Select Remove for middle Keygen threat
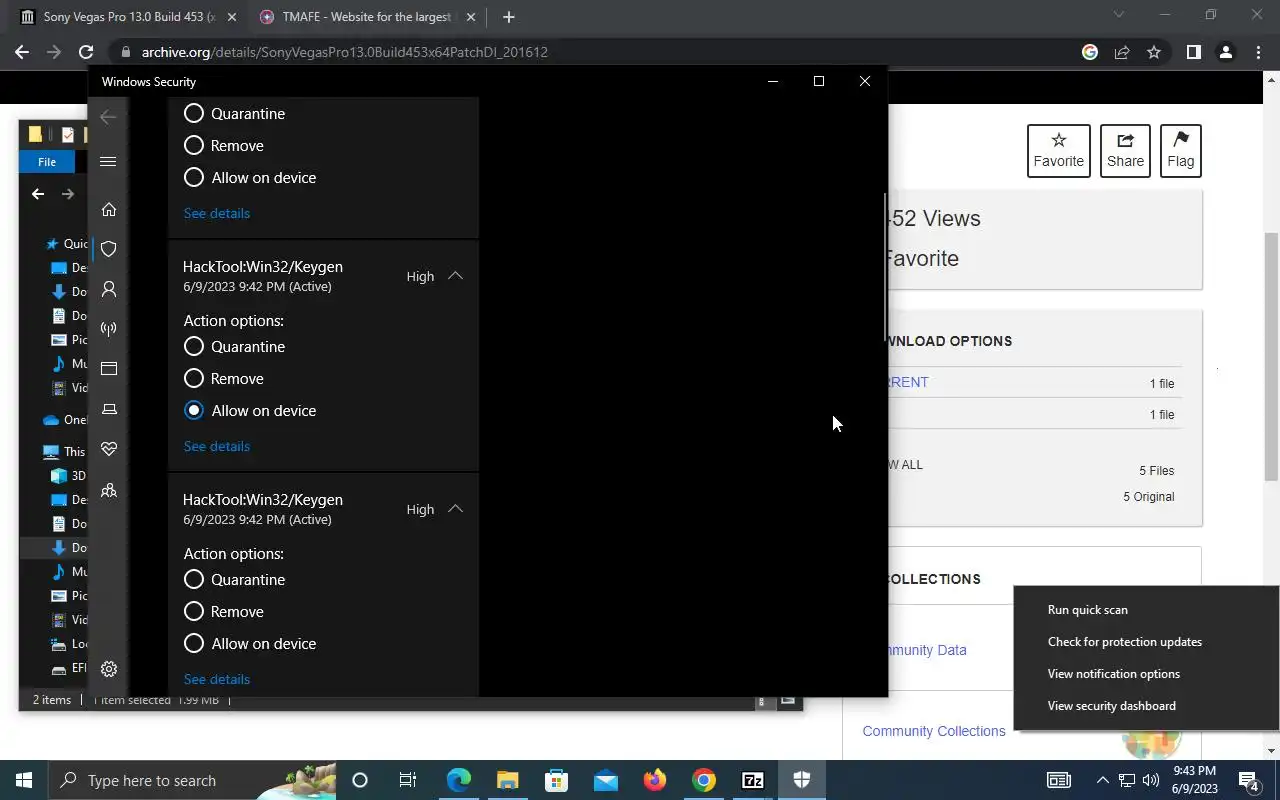Viewport: 1280px width, 800px height. pyautogui.click(x=194, y=379)
